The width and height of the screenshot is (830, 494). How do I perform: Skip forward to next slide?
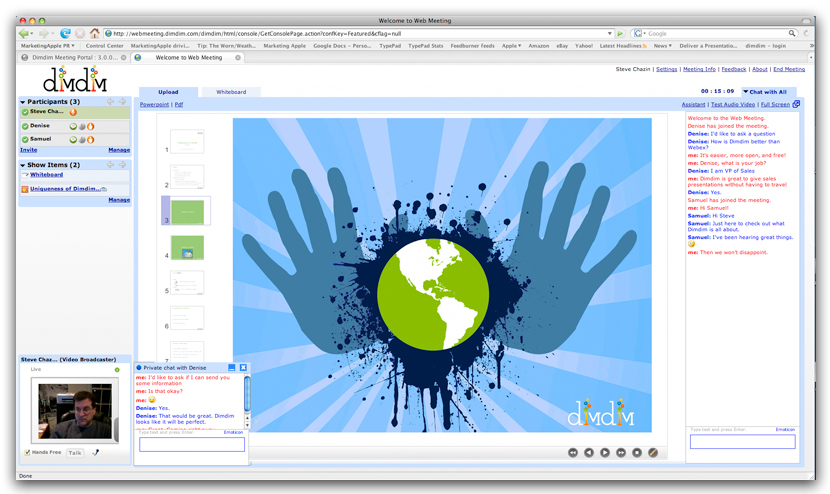point(621,453)
